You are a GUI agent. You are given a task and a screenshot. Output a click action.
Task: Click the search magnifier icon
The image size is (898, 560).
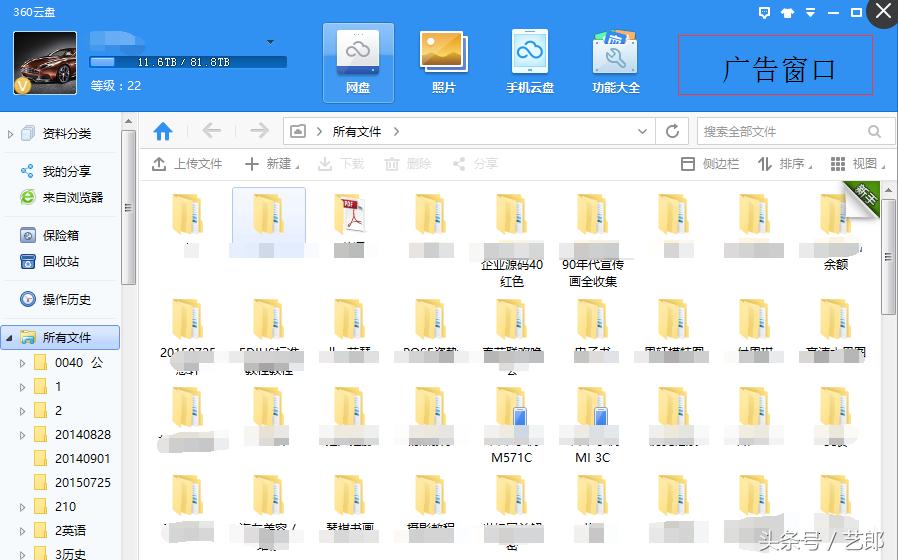click(x=874, y=132)
